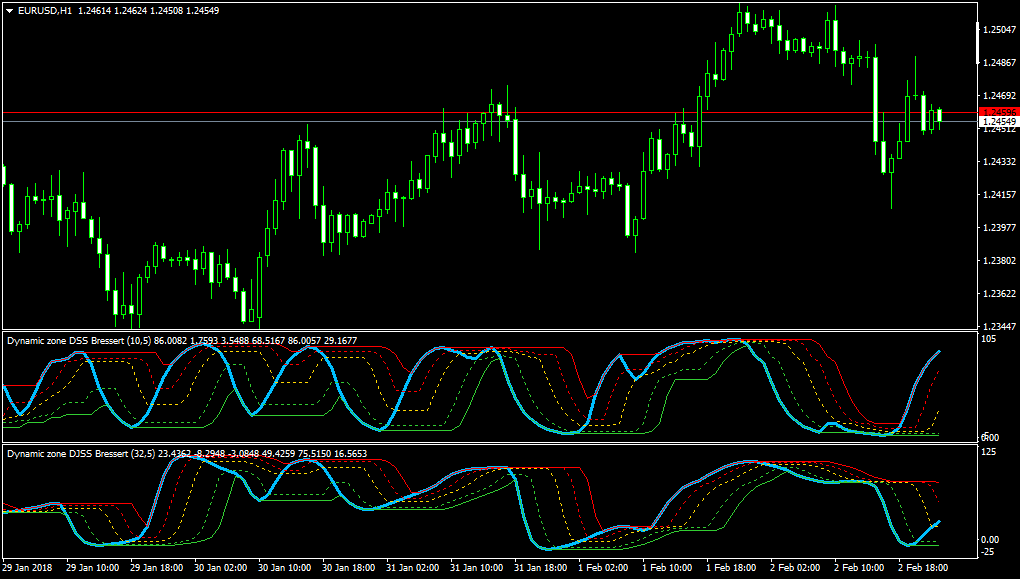
Task: Click the 105 level on DSS scale
Action: tap(989, 339)
